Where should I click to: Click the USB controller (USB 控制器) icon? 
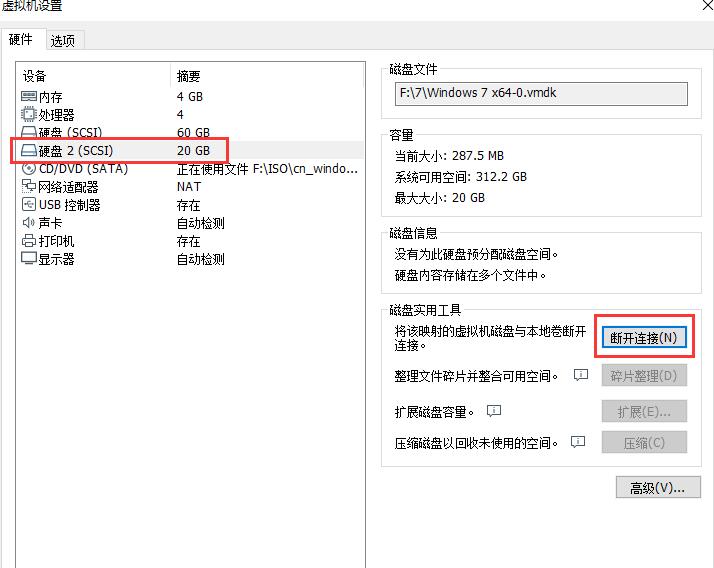29,205
